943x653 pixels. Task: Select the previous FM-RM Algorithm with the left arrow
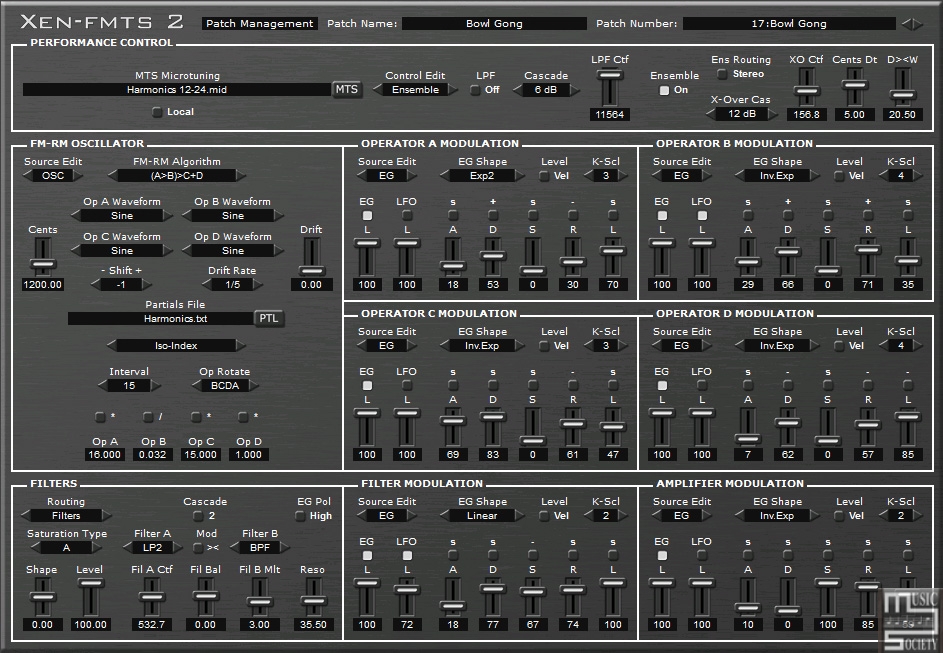tap(112, 176)
